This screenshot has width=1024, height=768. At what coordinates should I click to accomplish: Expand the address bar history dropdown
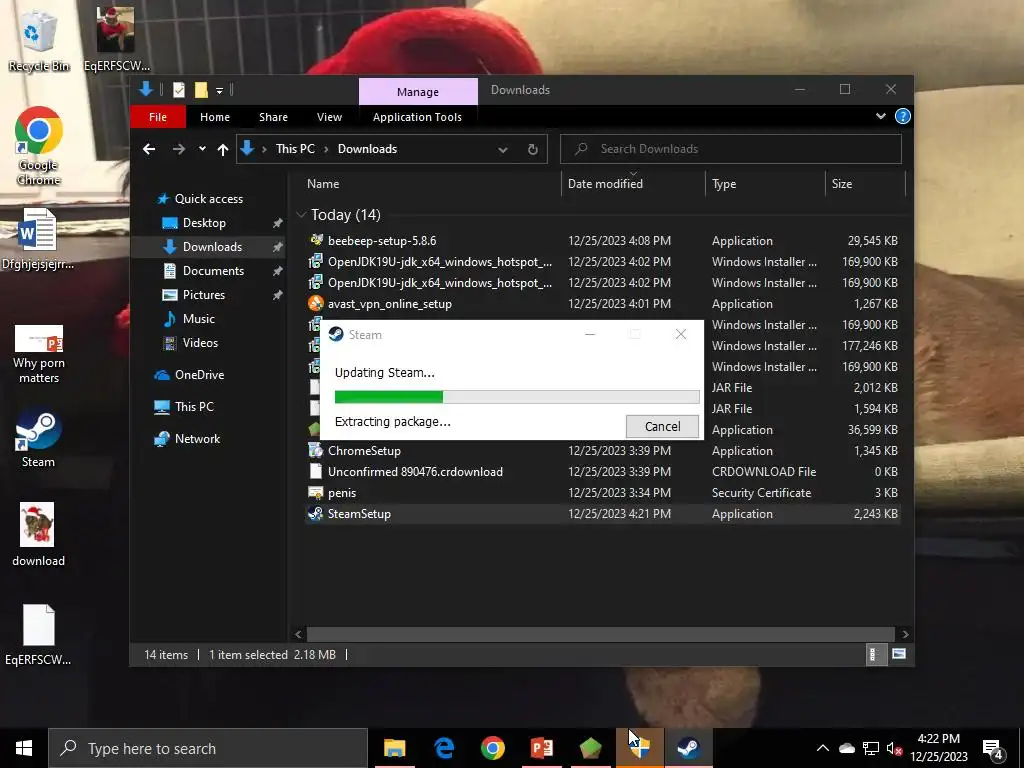click(x=502, y=149)
